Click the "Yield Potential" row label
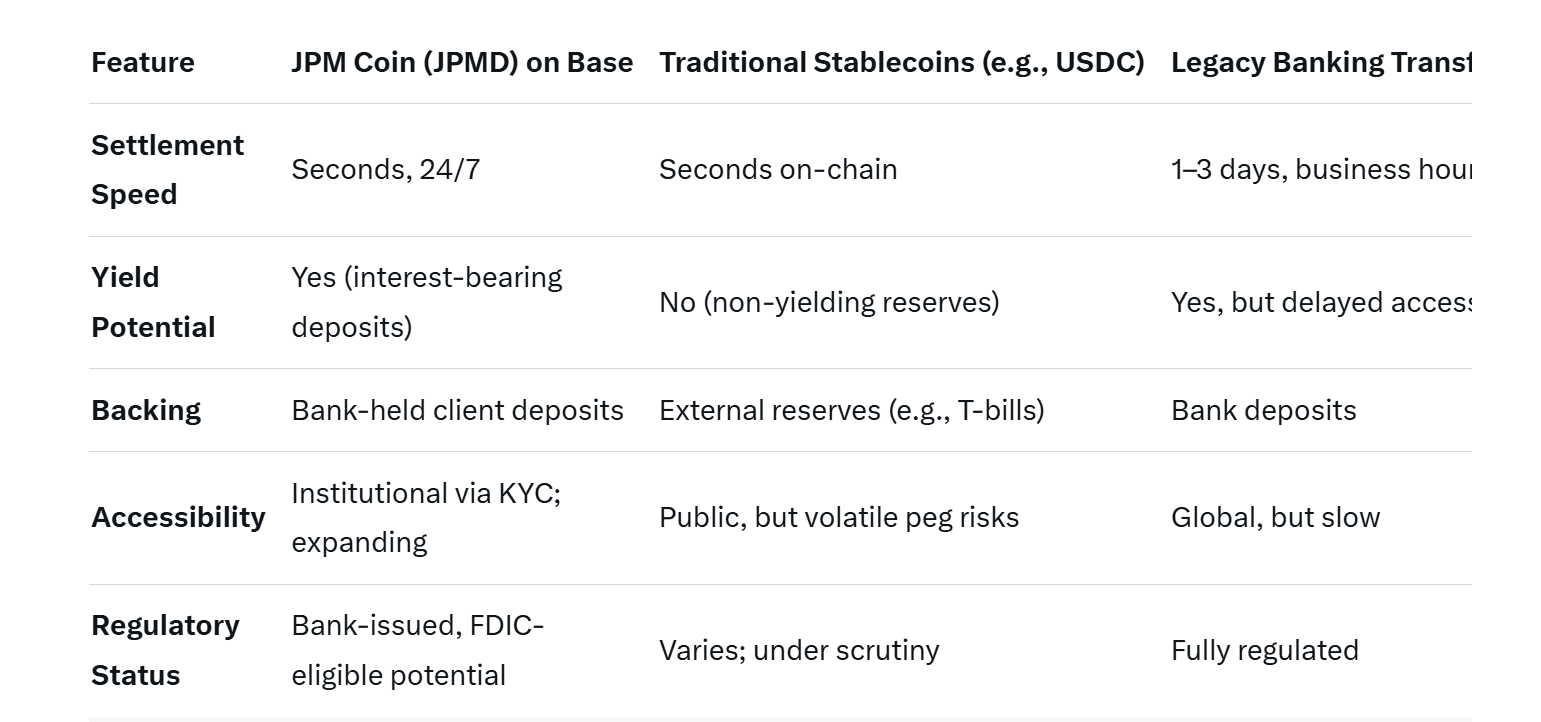The image size is (1541, 722). (153, 302)
